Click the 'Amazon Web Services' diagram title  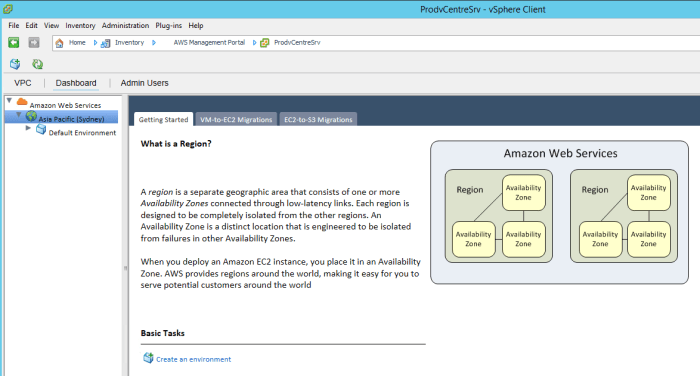coord(560,153)
